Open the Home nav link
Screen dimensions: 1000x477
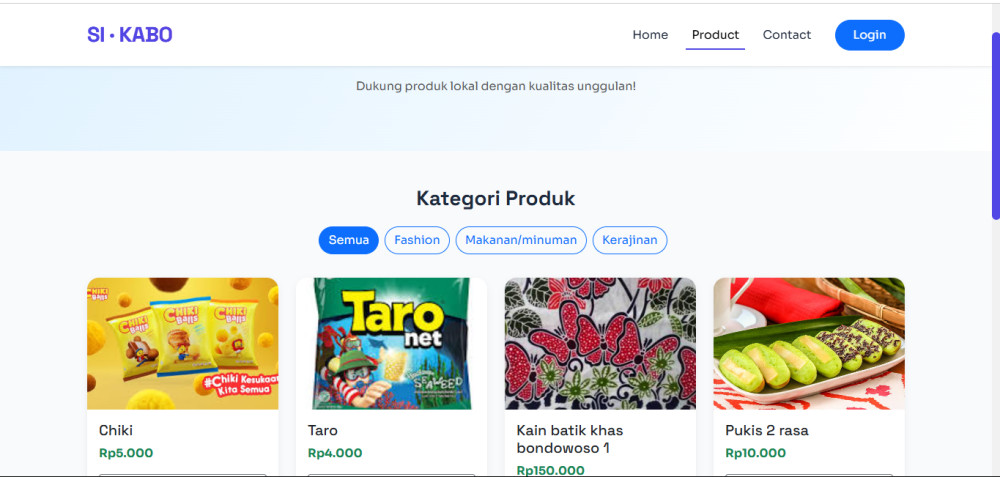(650, 35)
